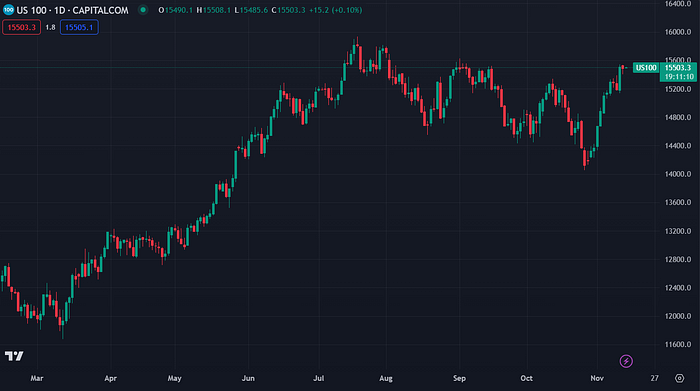Click the 14400.0 price scale label
Viewport: 700px width, 391px height.
coord(678,146)
